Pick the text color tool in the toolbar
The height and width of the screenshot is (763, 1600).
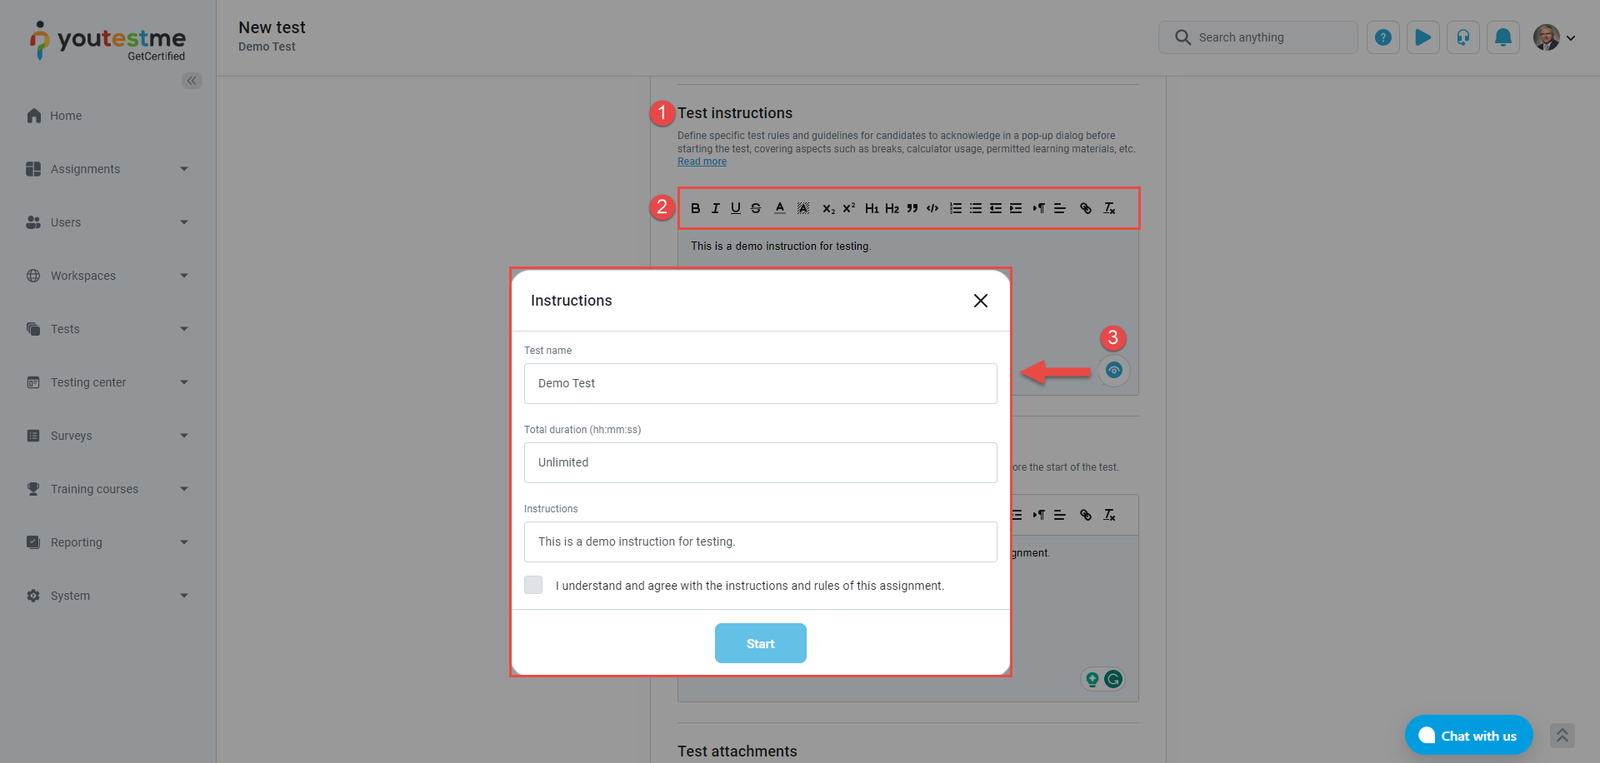click(780, 208)
